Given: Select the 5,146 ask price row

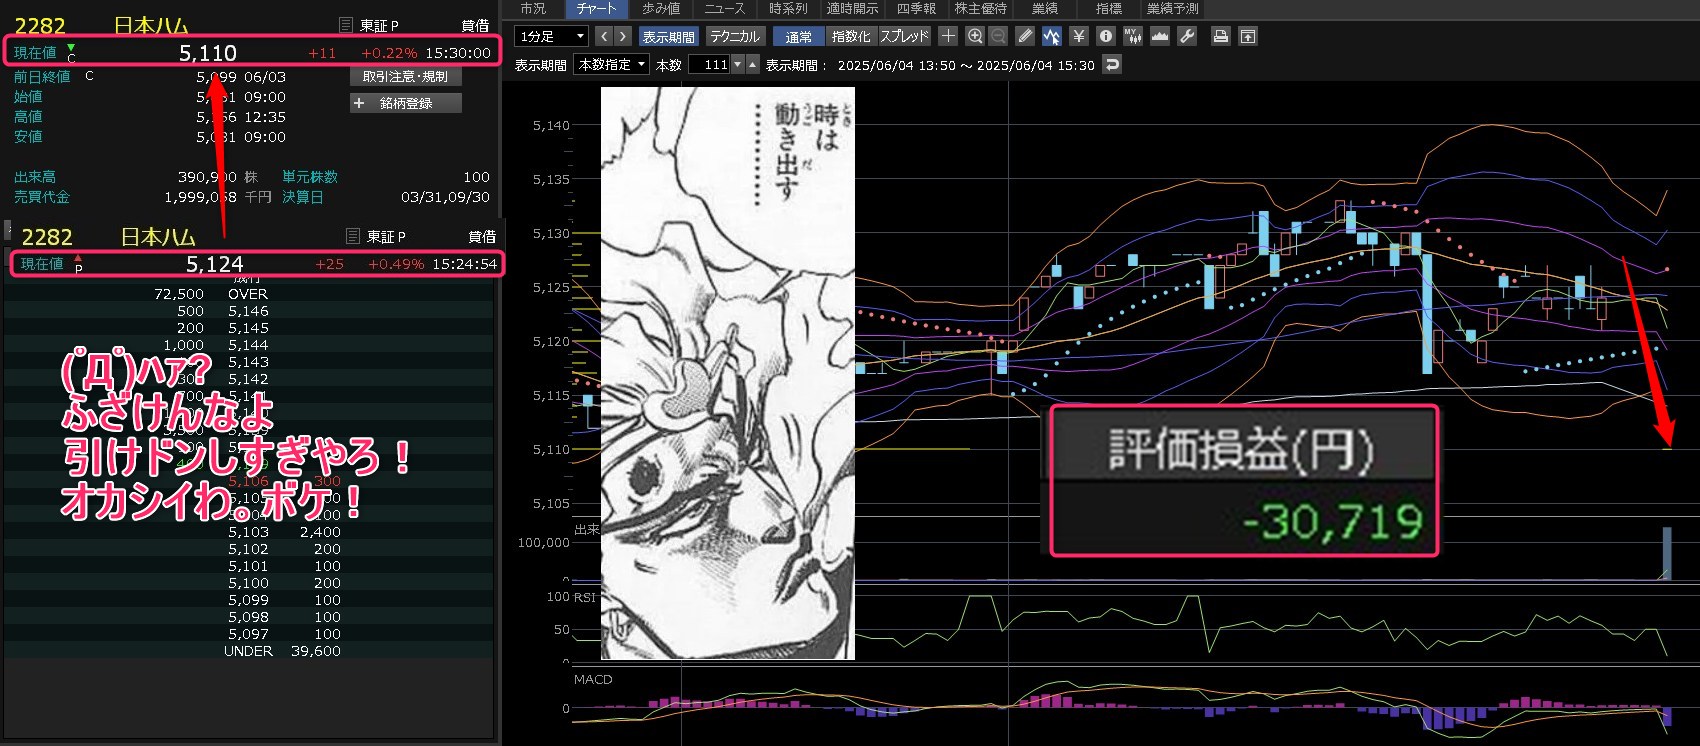Looking at the screenshot, I should (x=248, y=311).
